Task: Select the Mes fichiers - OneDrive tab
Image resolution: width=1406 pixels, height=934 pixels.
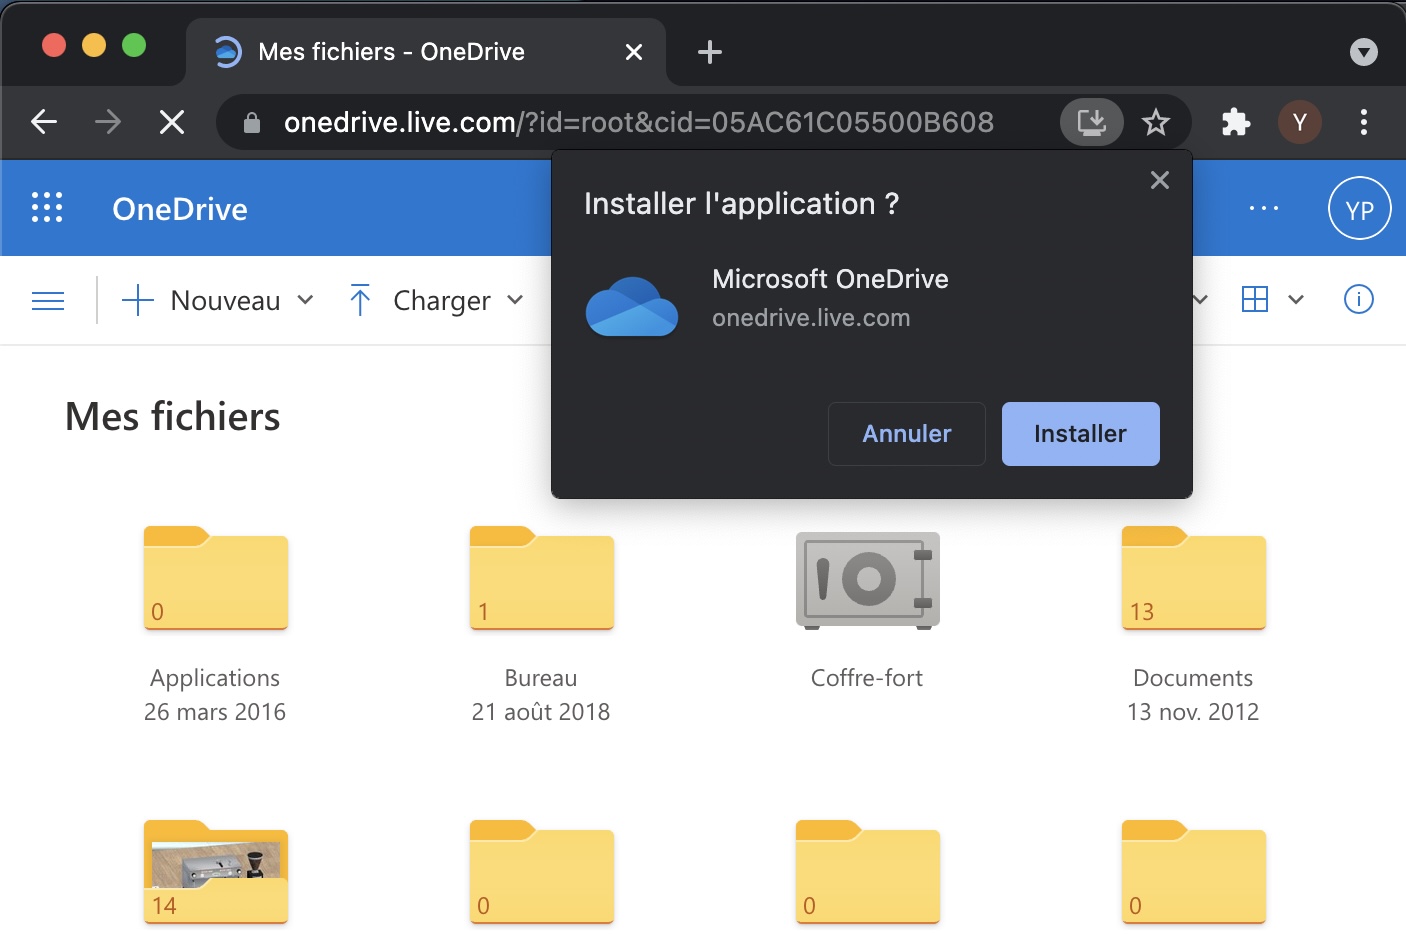Action: pyautogui.click(x=391, y=52)
